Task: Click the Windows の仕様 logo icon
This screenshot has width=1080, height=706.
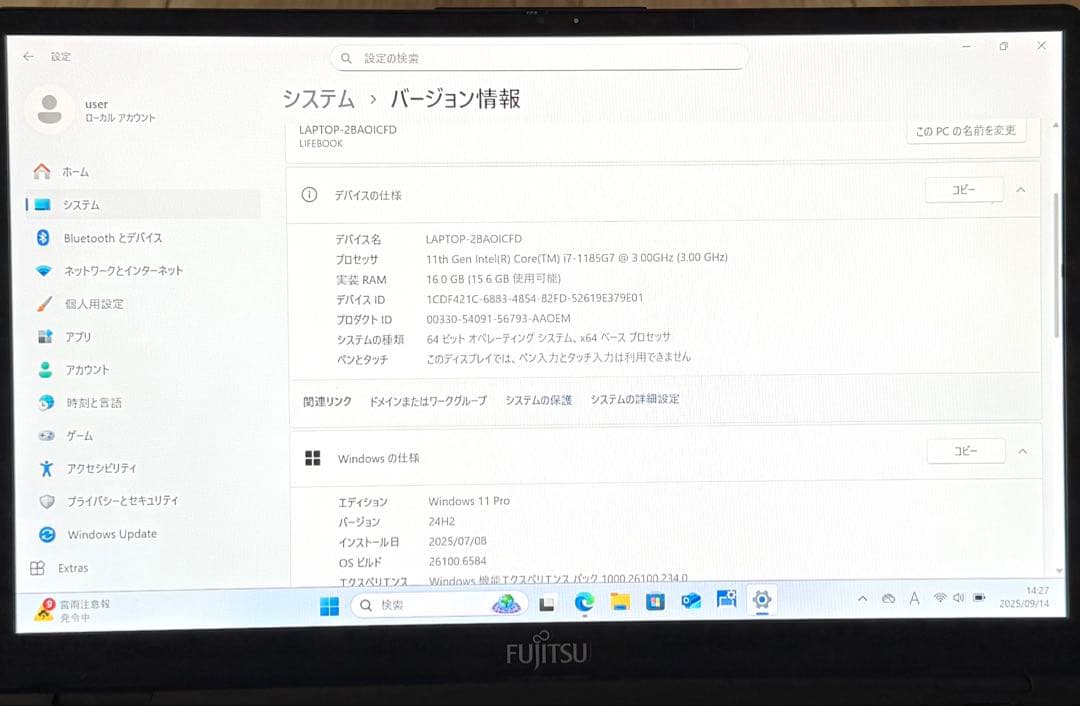Action: (x=313, y=458)
